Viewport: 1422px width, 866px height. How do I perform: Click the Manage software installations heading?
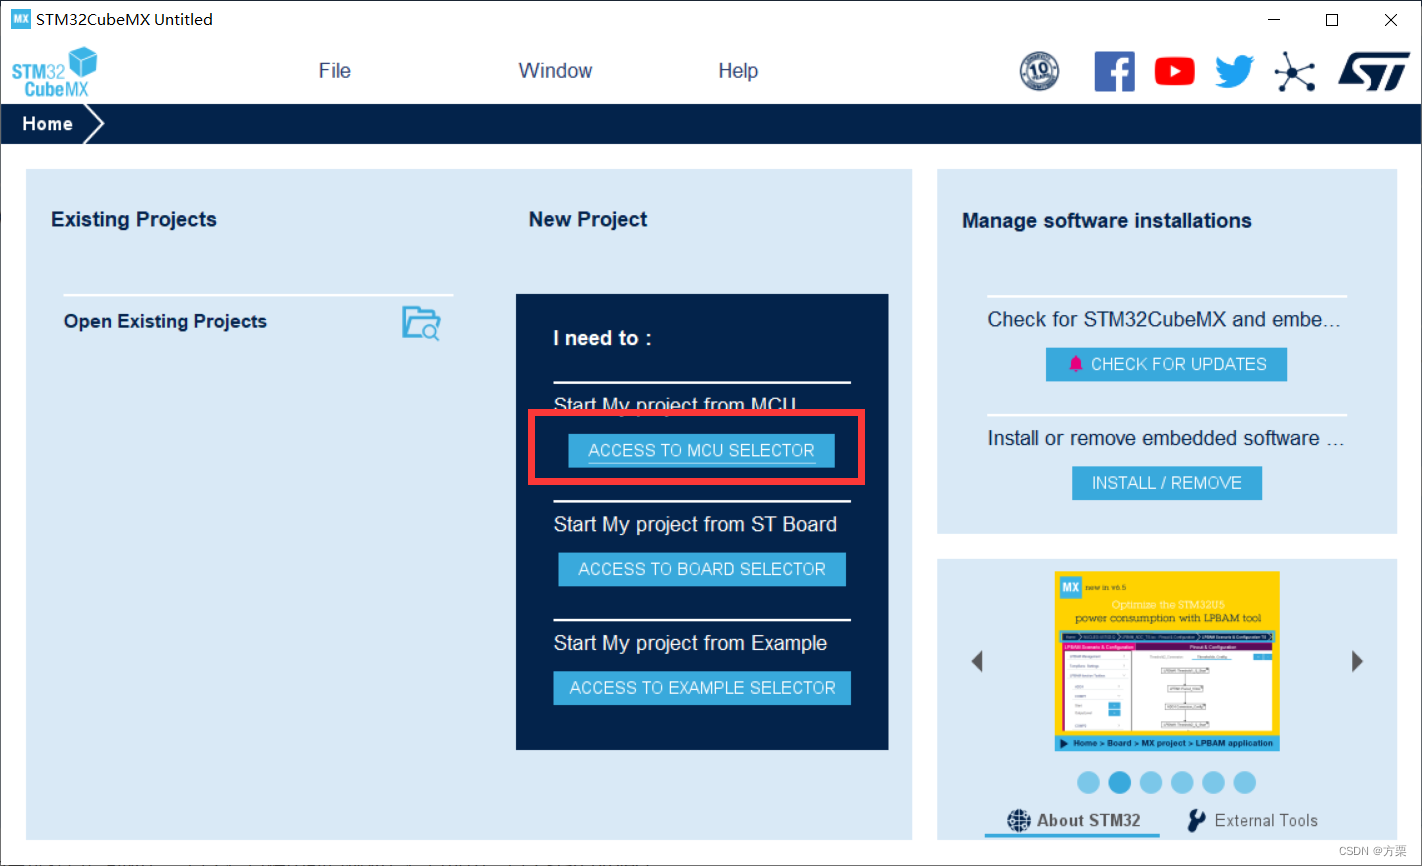pyautogui.click(x=1106, y=221)
